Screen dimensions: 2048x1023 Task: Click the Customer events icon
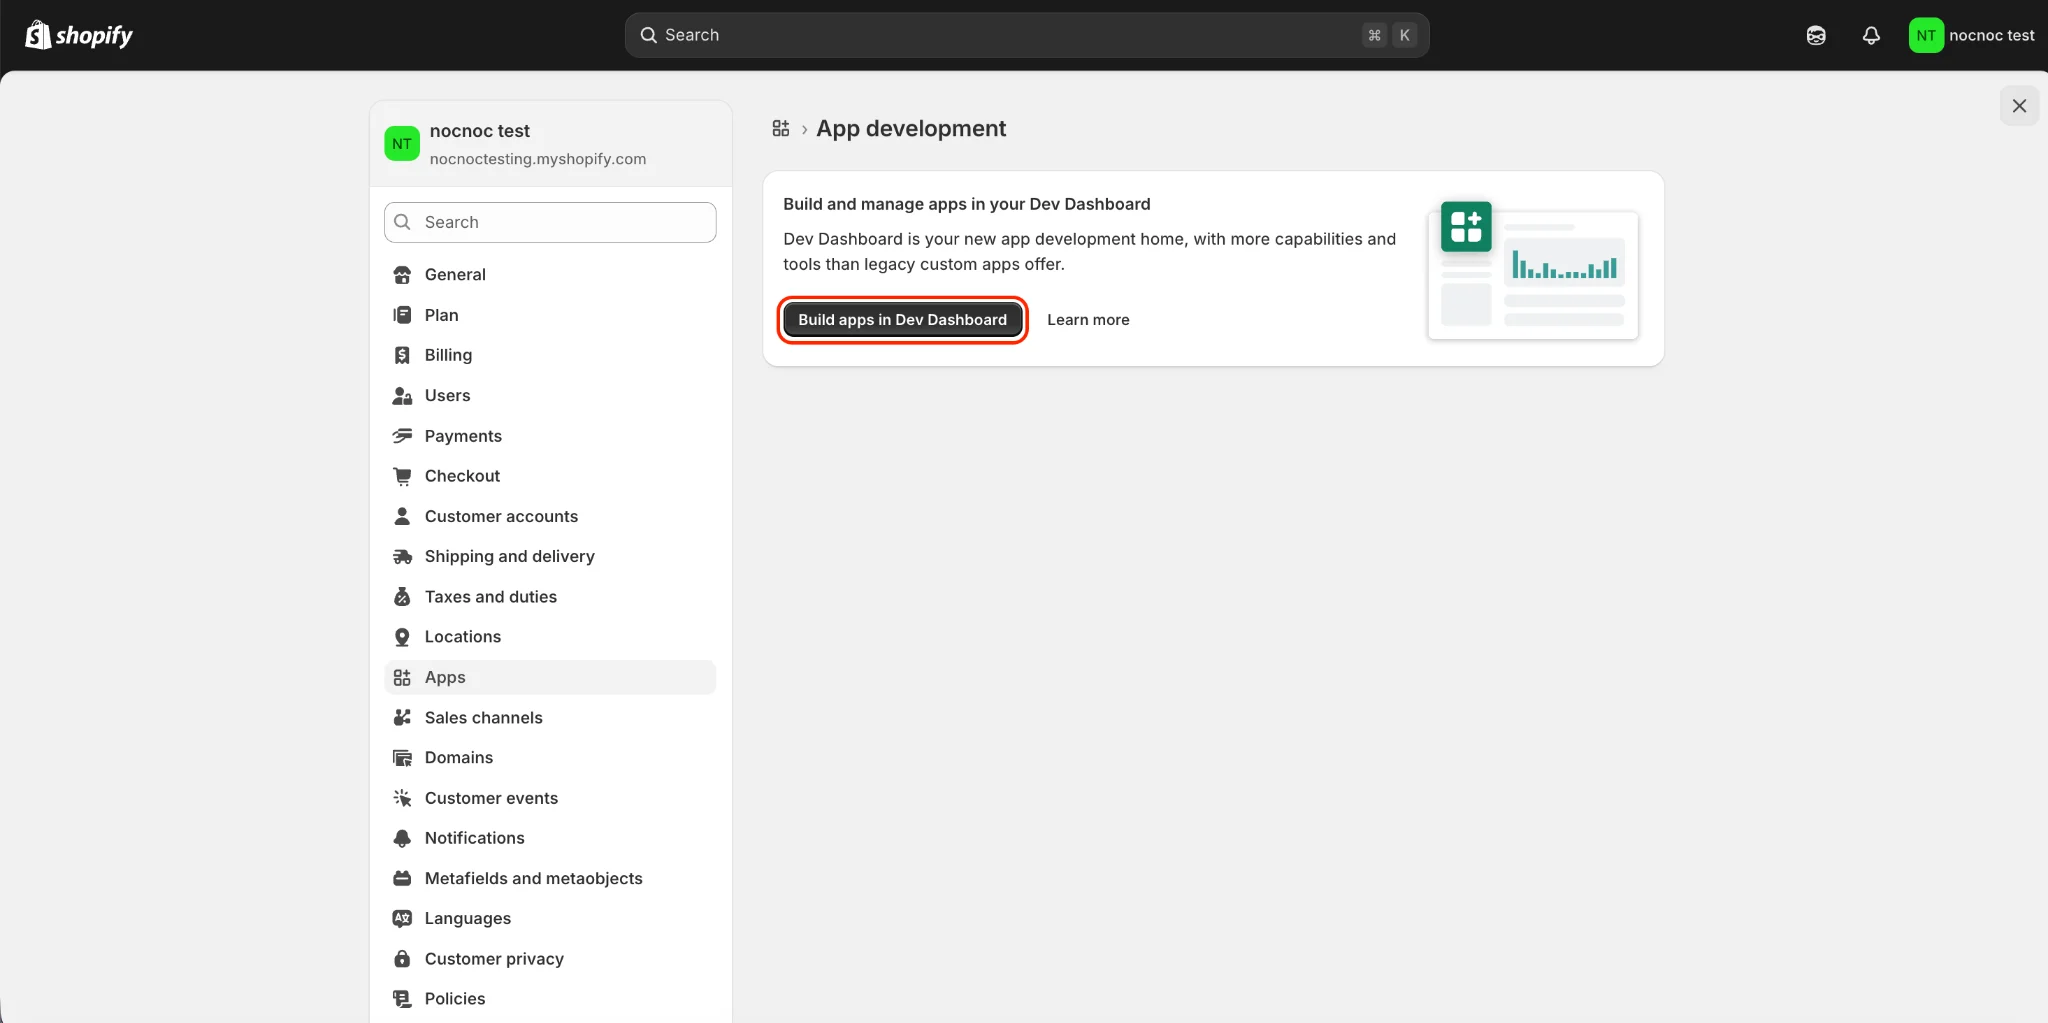[x=402, y=798]
